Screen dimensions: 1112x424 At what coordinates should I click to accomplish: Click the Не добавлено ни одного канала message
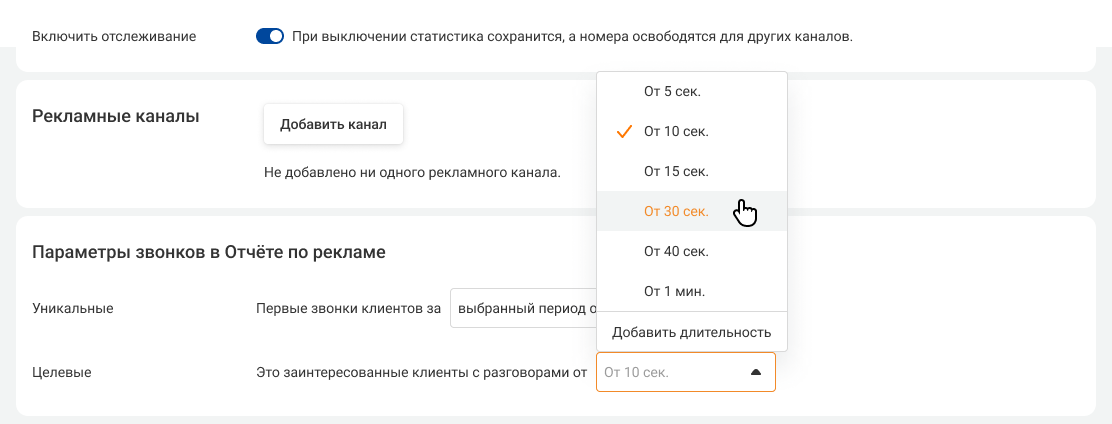[412, 172]
